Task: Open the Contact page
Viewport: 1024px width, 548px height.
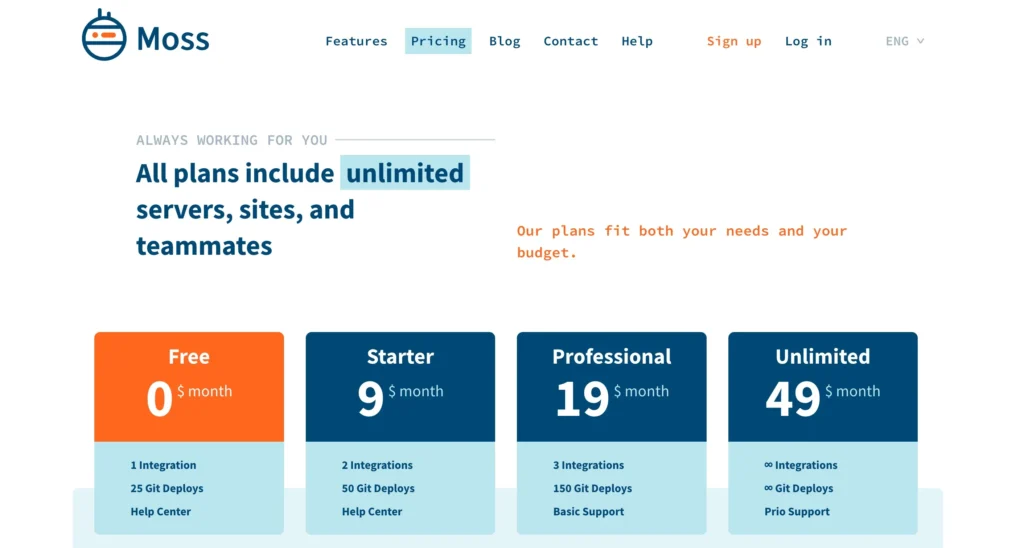Action: 570,41
